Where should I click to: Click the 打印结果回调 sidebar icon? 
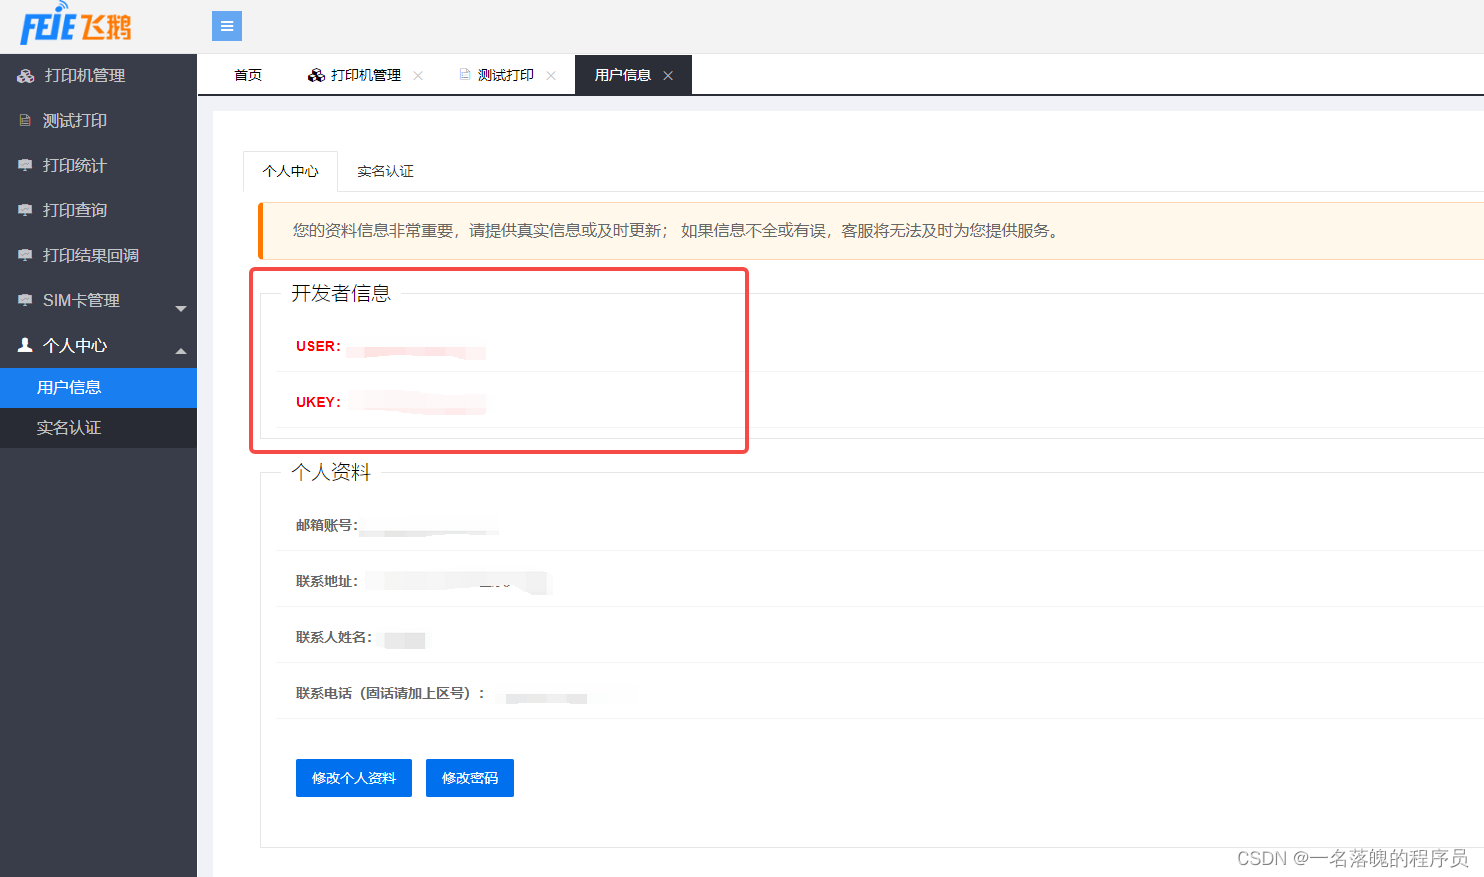(x=26, y=255)
